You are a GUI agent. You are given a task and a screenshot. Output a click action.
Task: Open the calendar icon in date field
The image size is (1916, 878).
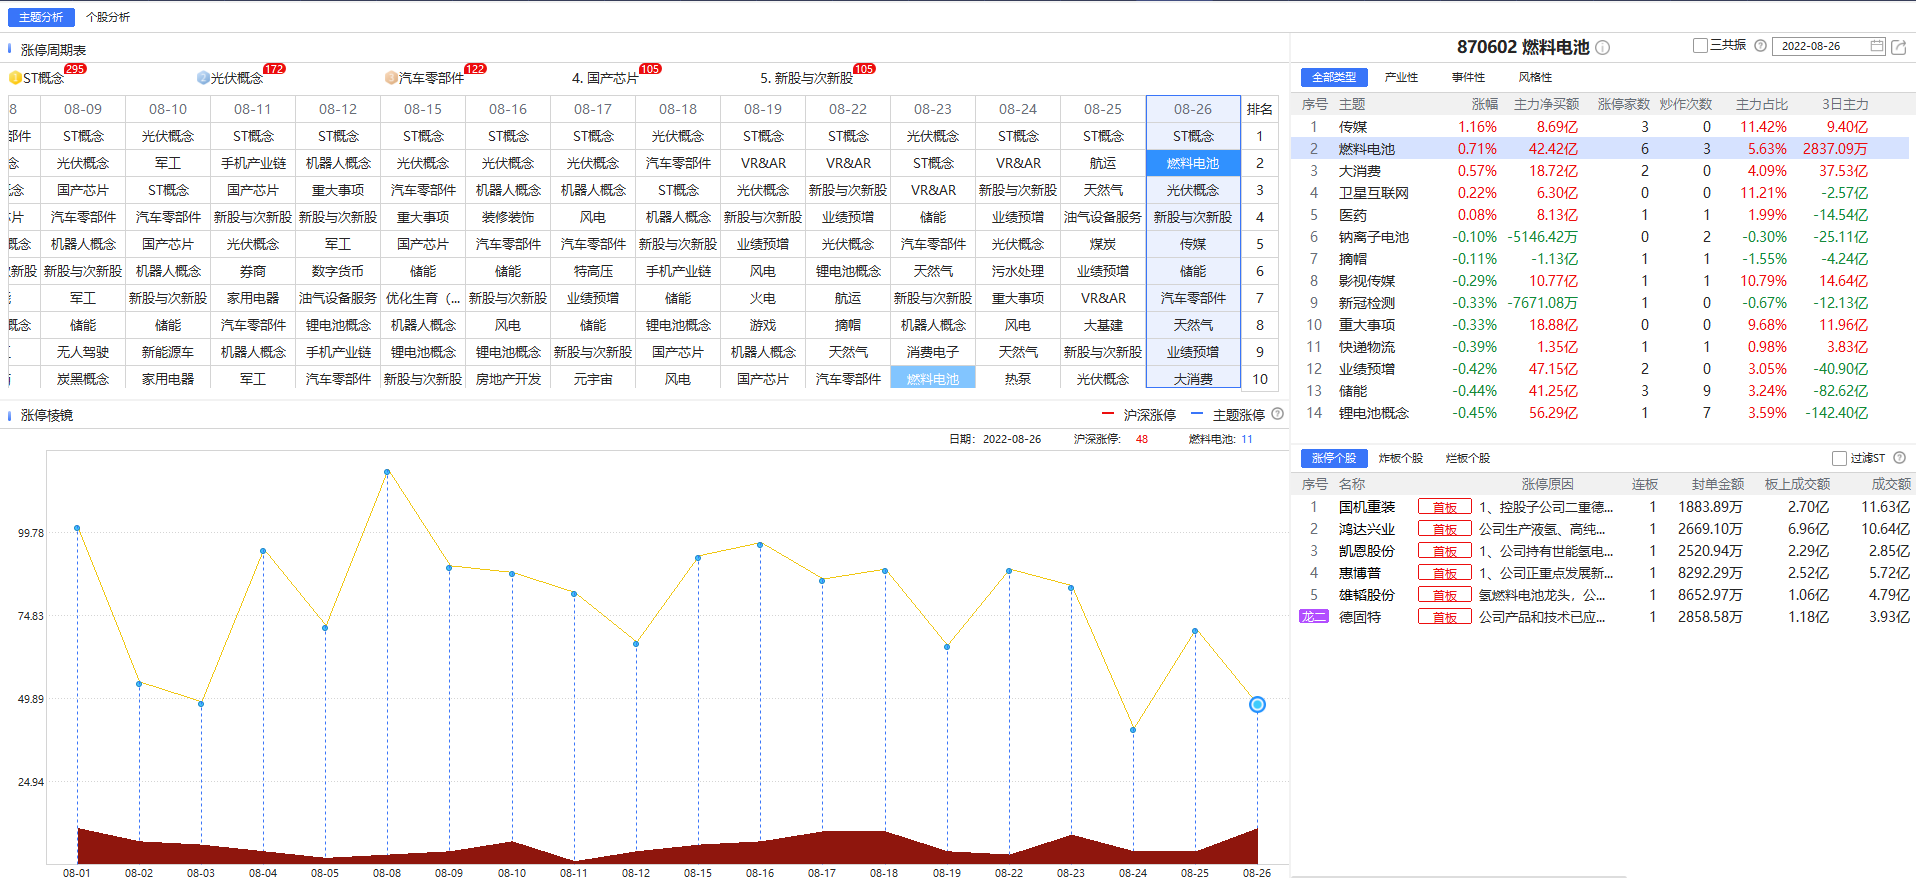tap(1876, 46)
